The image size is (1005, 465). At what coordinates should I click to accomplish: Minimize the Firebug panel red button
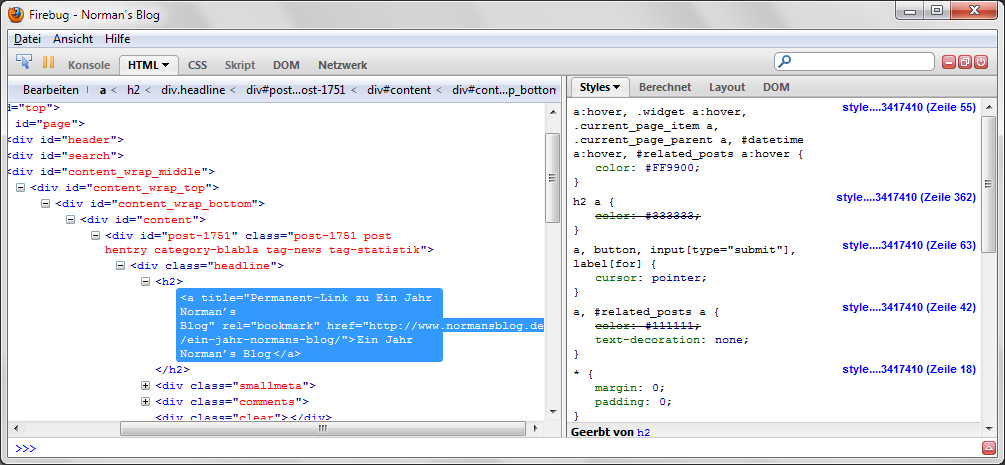pyautogui.click(x=949, y=62)
